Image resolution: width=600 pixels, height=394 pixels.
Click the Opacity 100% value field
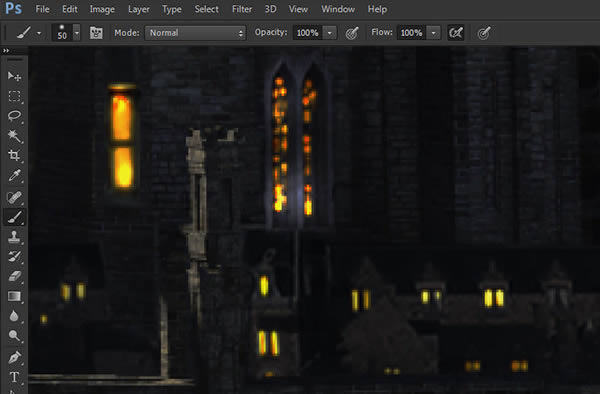pos(308,33)
